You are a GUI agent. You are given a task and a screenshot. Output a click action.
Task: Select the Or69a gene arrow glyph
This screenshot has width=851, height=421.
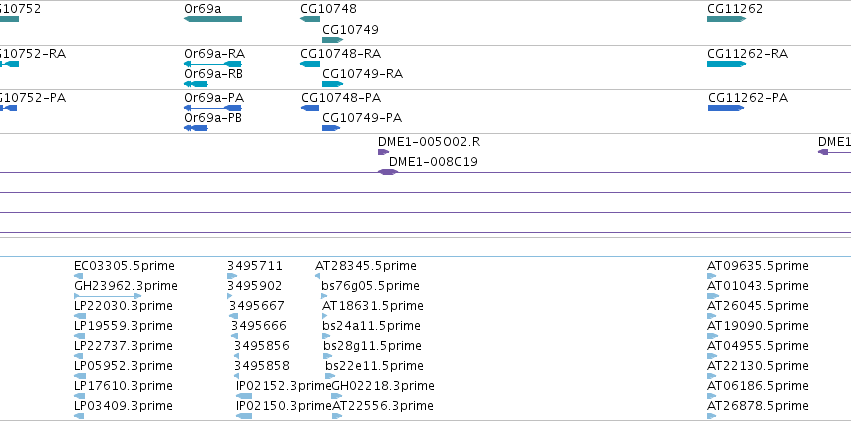(x=213, y=19)
